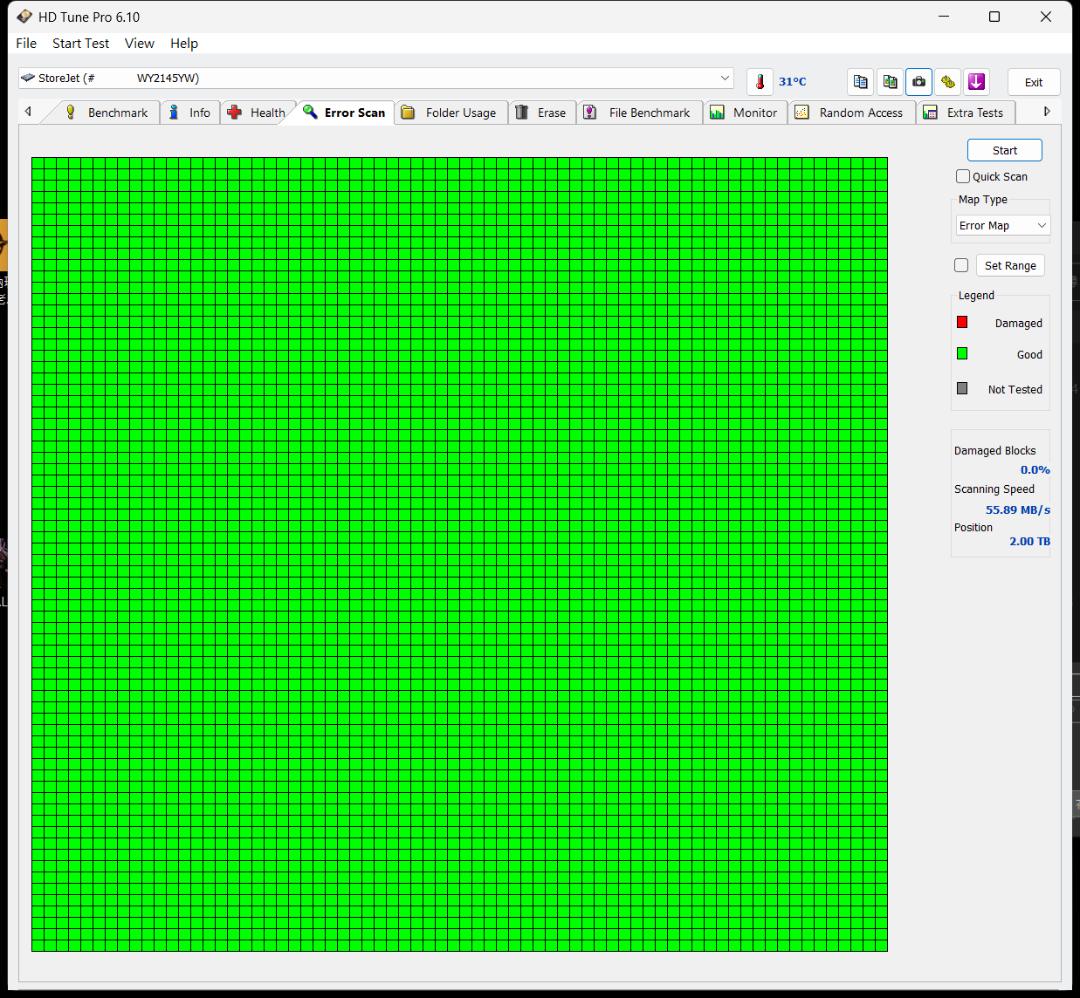1080x998 pixels.
Task: Click the camera save screenshot icon
Action: tap(918, 82)
